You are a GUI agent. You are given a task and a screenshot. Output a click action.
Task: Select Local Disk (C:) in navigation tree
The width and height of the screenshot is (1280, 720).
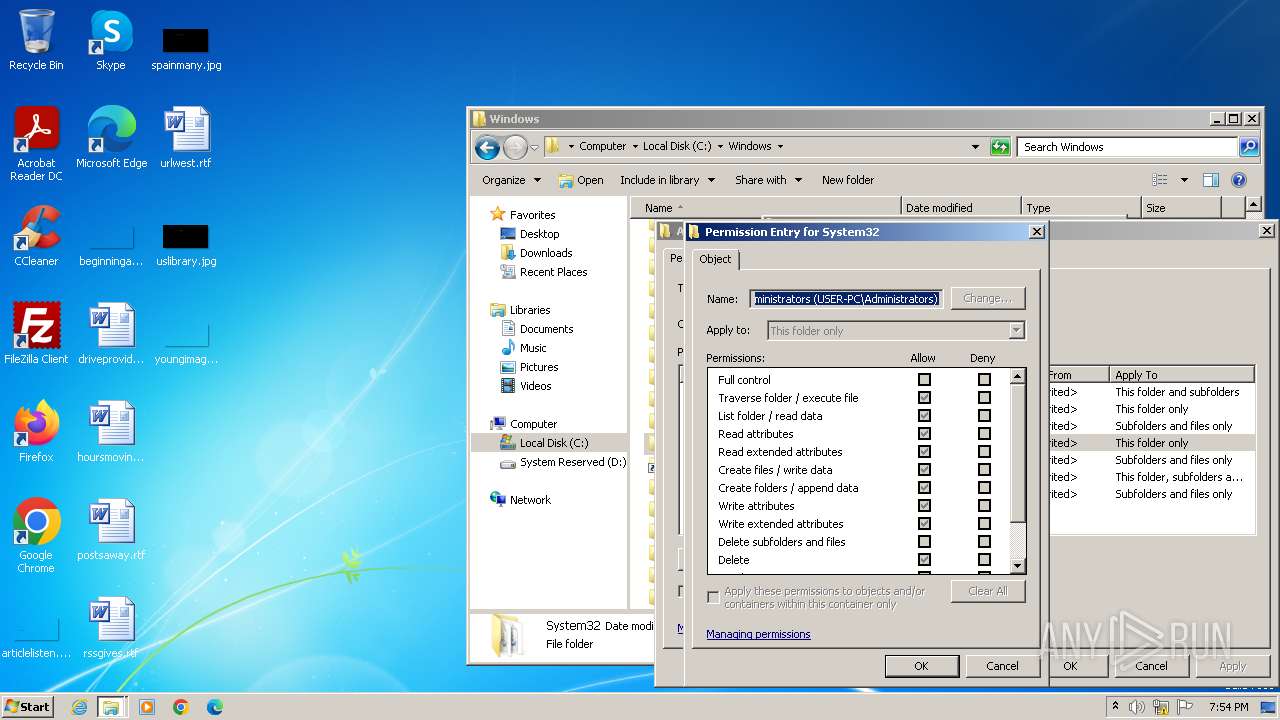(x=553, y=443)
